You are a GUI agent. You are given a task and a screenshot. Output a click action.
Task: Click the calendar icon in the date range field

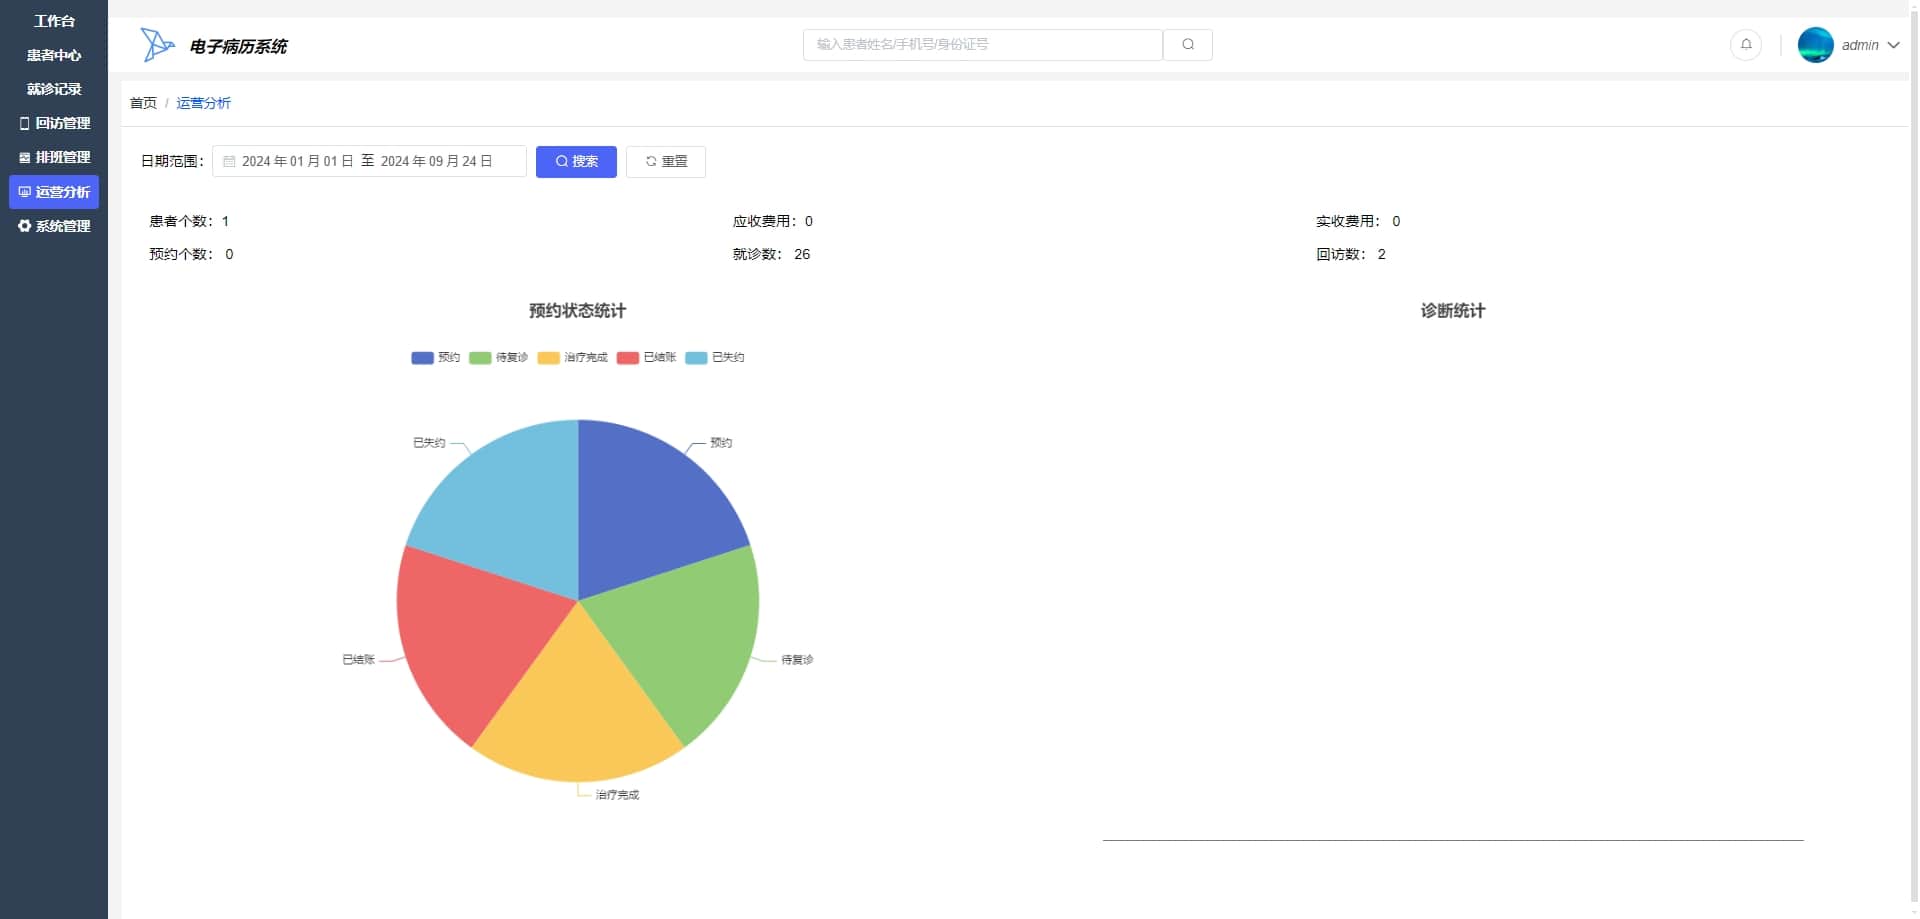click(x=229, y=161)
